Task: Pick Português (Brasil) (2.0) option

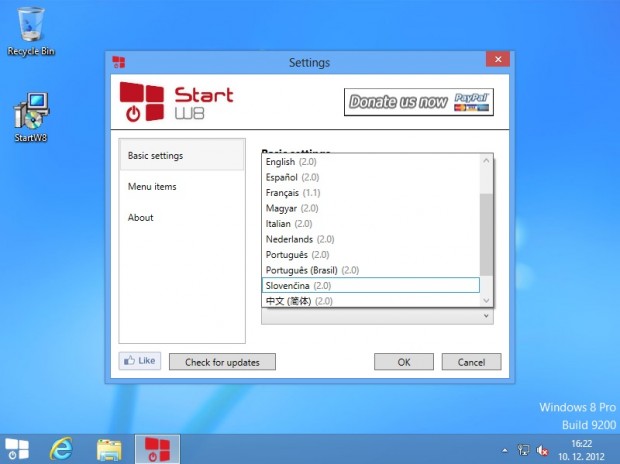Action: coord(371,270)
